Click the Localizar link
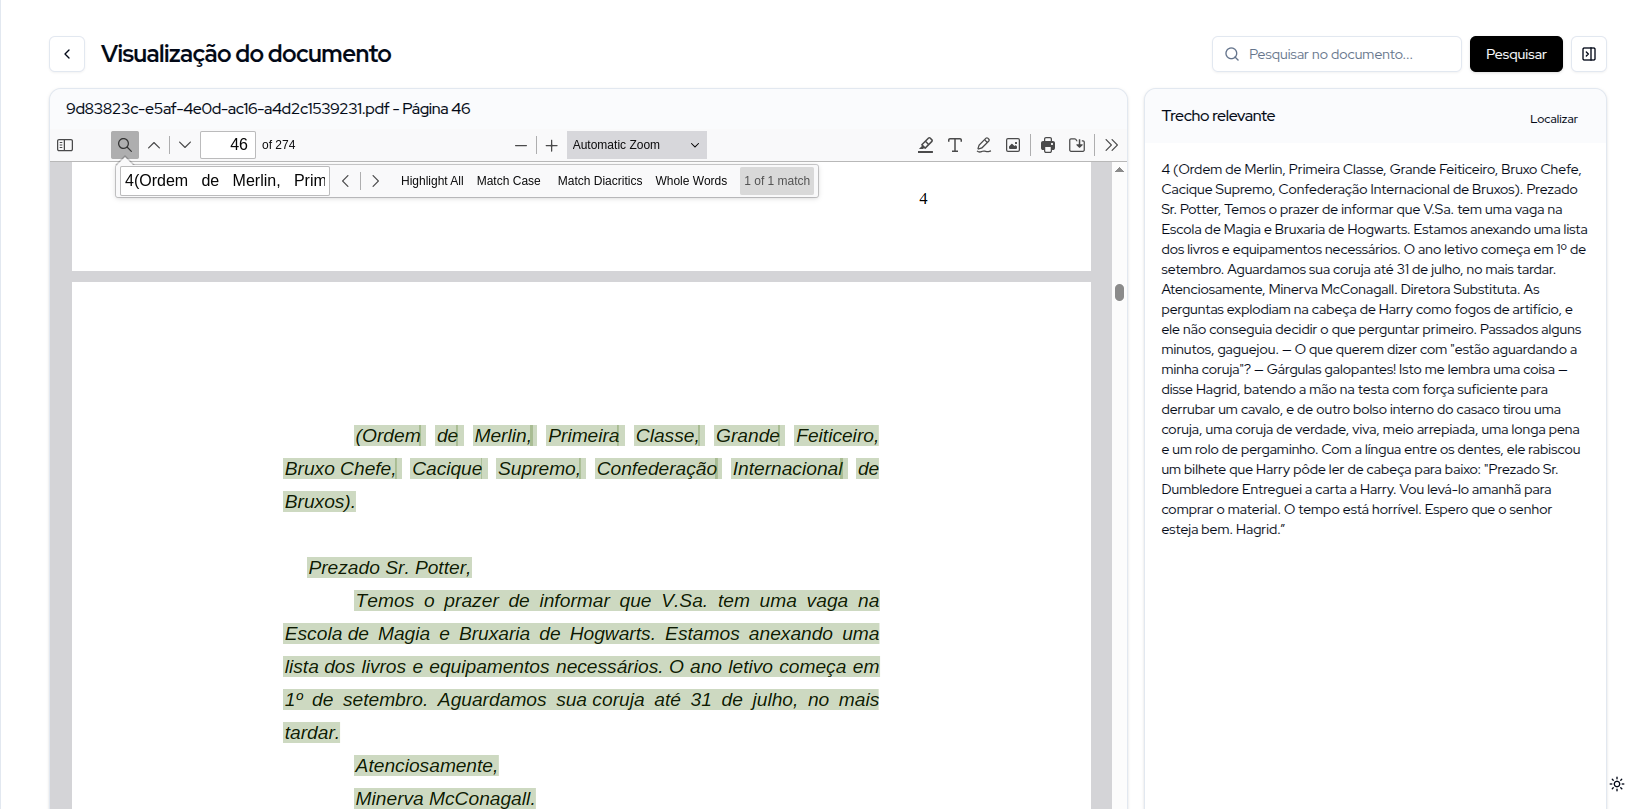 pos(1553,119)
